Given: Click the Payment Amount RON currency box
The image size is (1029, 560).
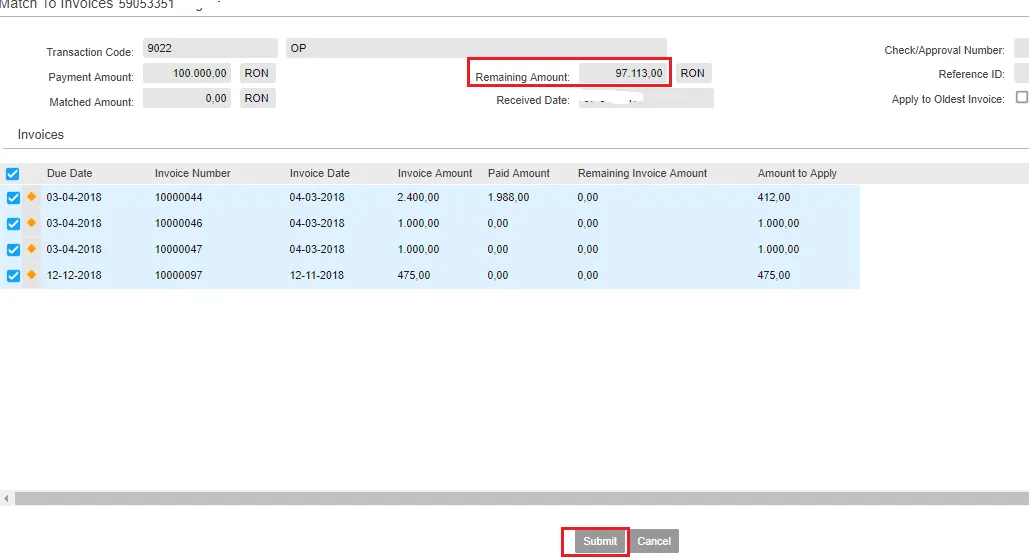Looking at the screenshot, I should coord(257,73).
